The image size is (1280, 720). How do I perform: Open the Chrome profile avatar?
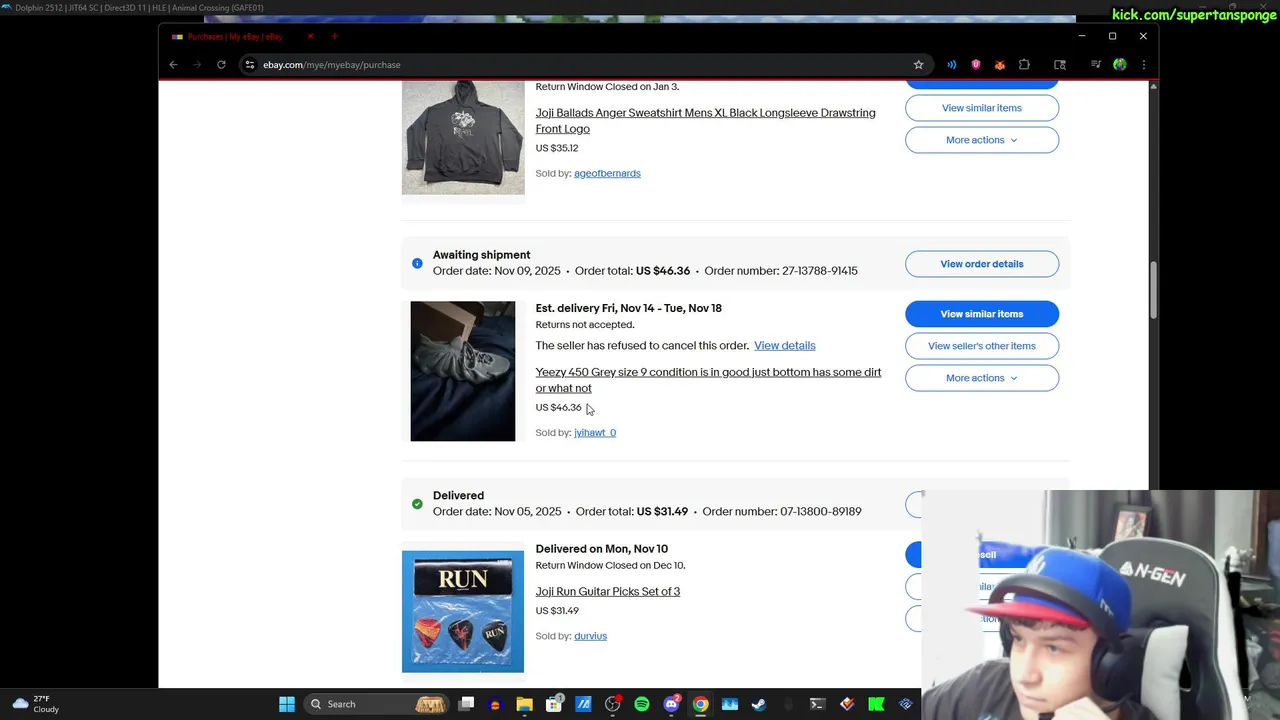(x=1120, y=65)
